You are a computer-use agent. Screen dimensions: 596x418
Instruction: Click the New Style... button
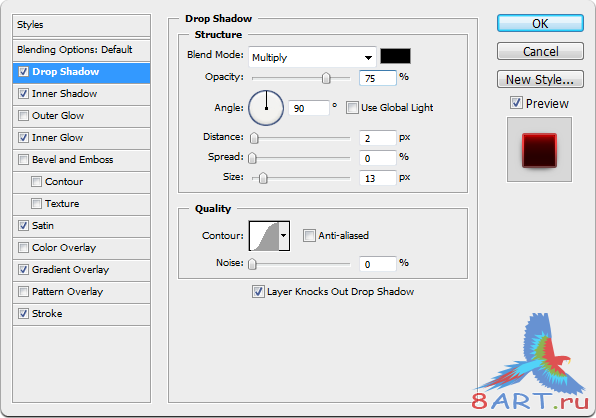point(540,79)
